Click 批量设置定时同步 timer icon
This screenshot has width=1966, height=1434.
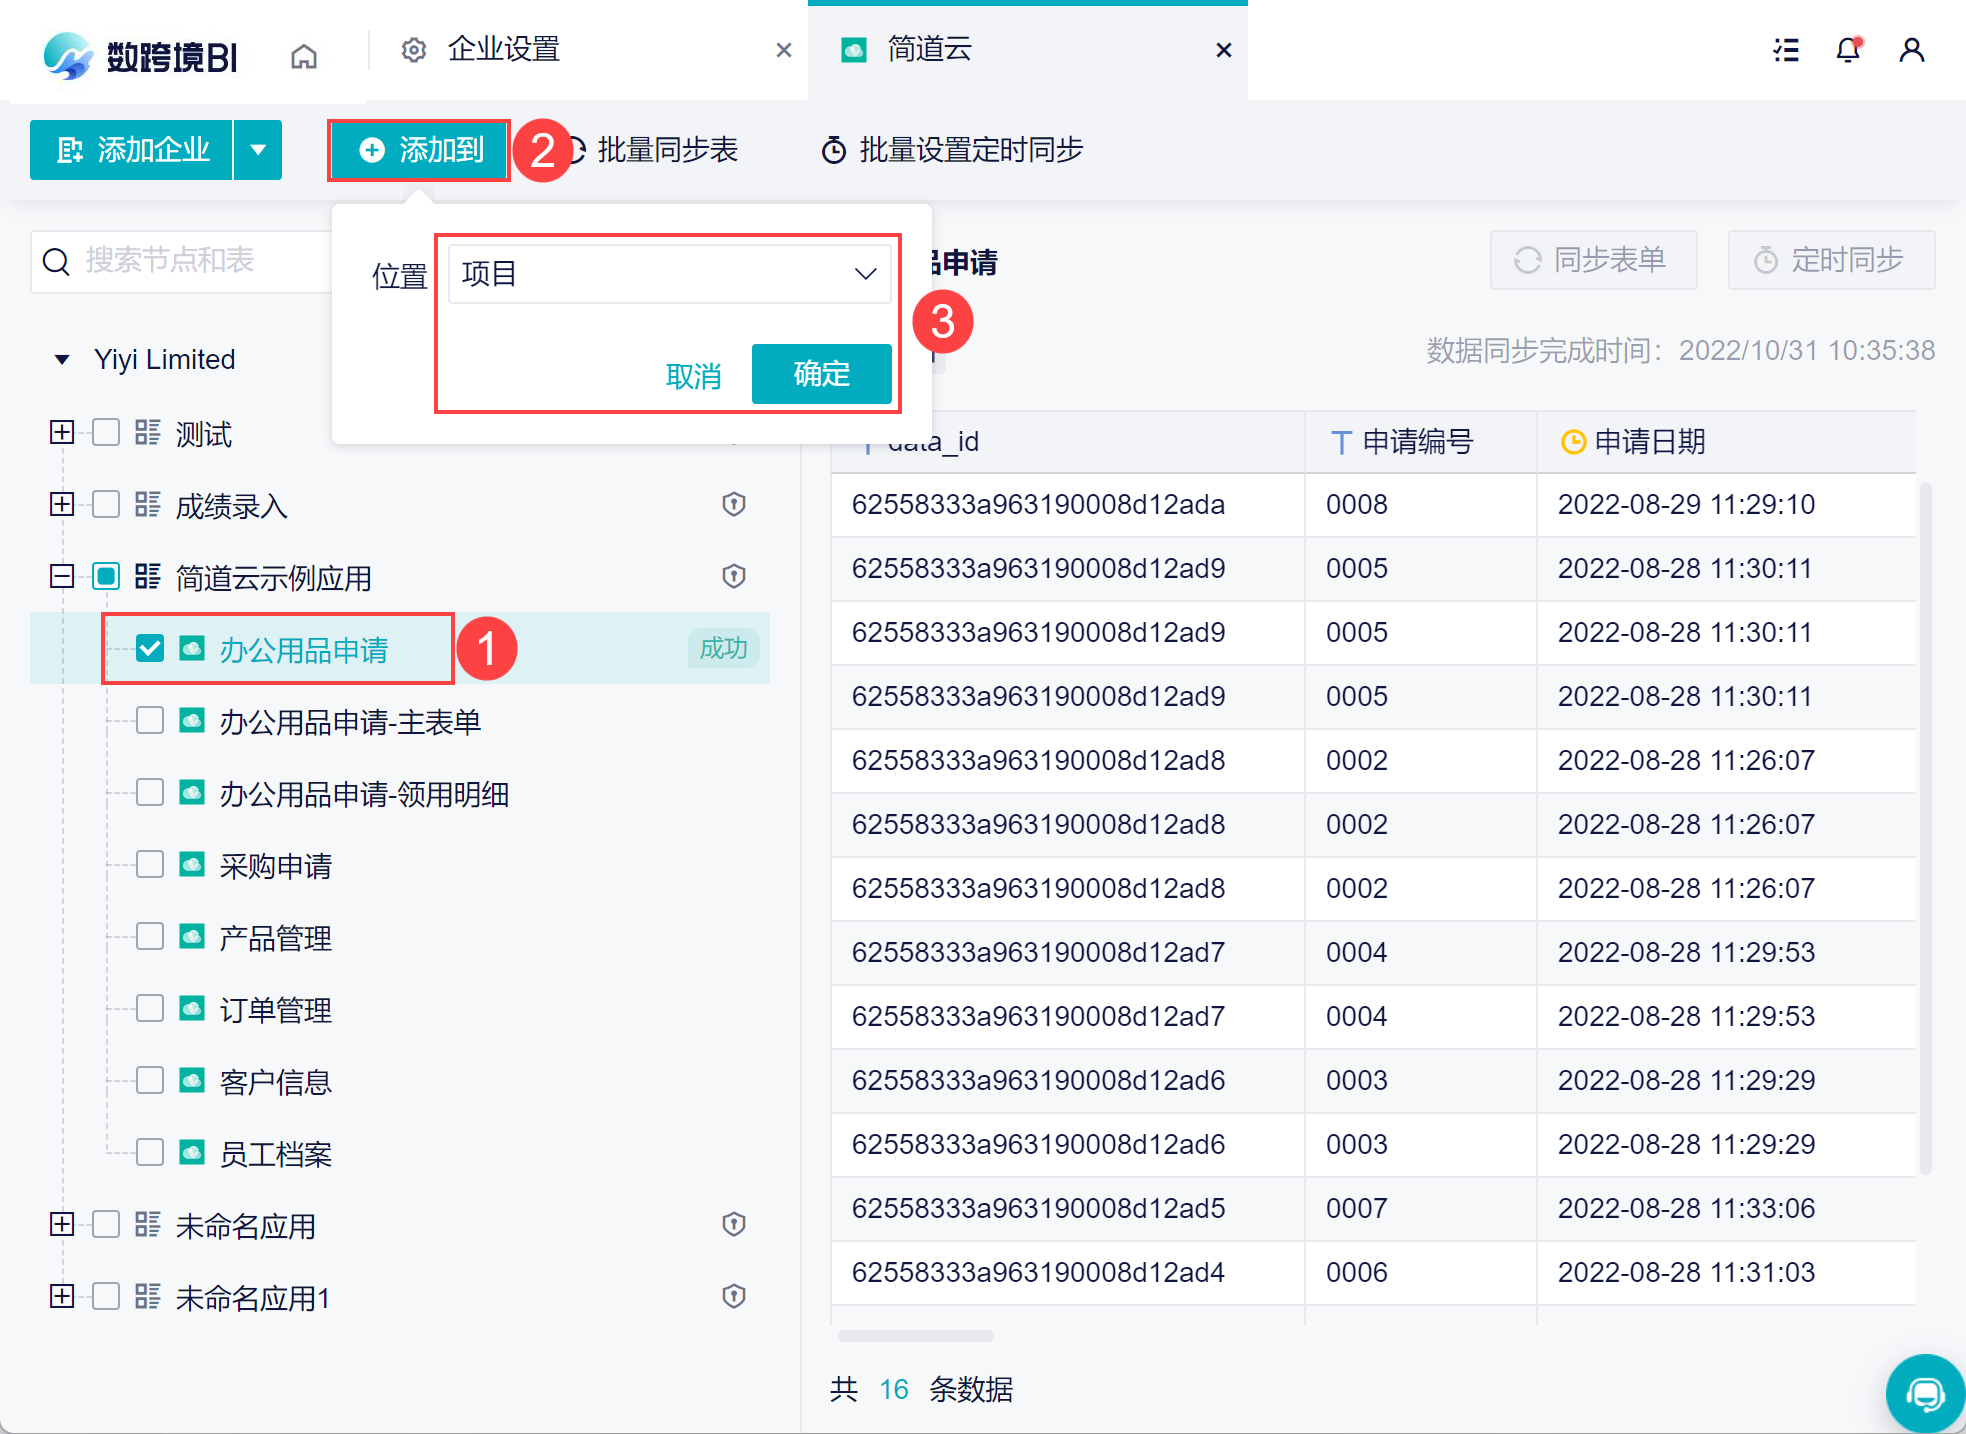[x=833, y=151]
